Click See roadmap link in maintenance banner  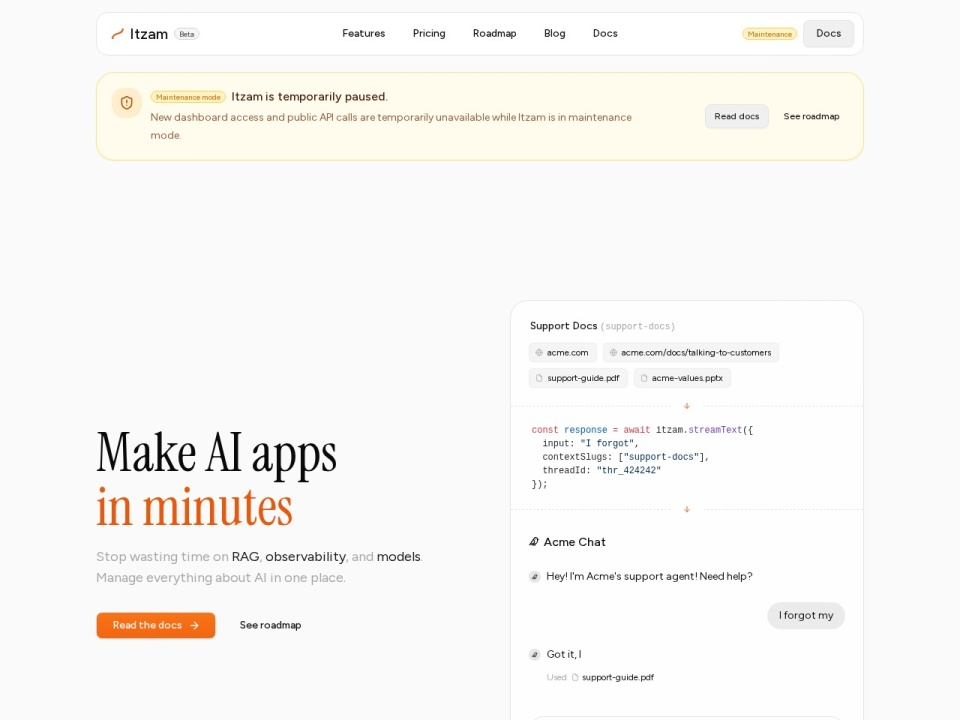[x=811, y=116]
